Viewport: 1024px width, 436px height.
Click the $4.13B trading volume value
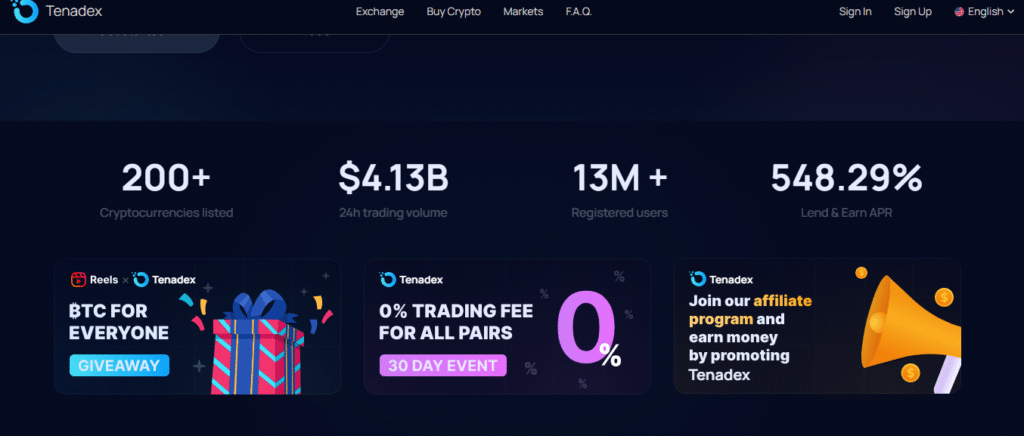(x=393, y=178)
